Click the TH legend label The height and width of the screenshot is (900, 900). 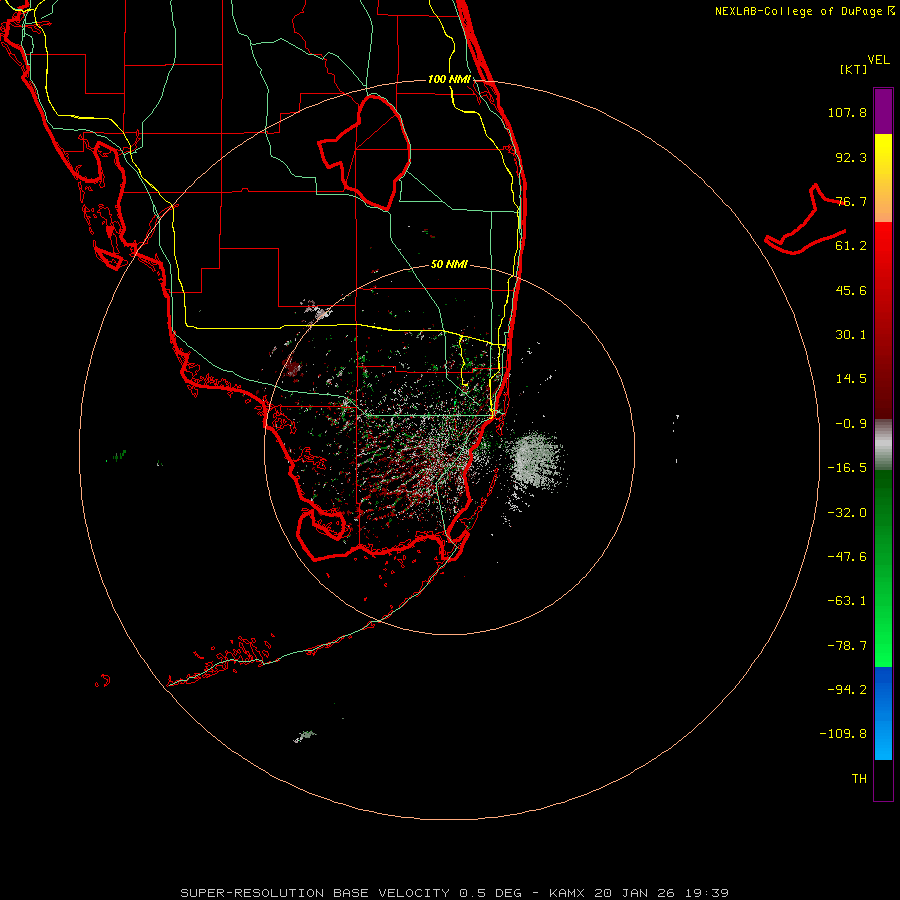point(859,779)
